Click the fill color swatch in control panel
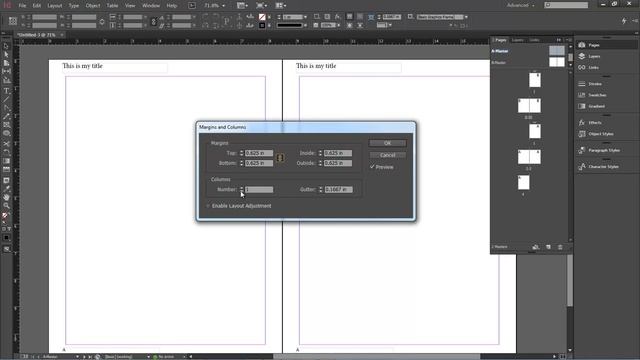640x360 pixels. (262, 17)
